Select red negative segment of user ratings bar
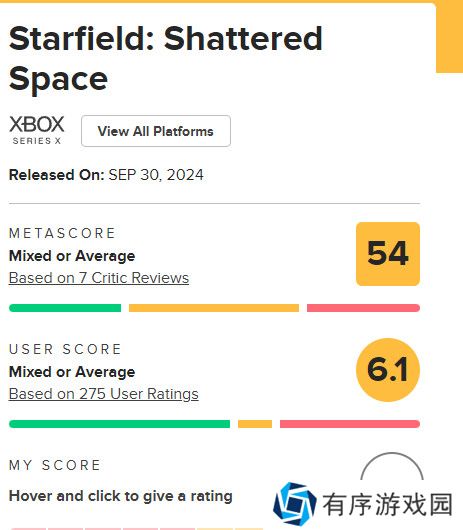Viewport: 463px width, 530px height. 350,424
